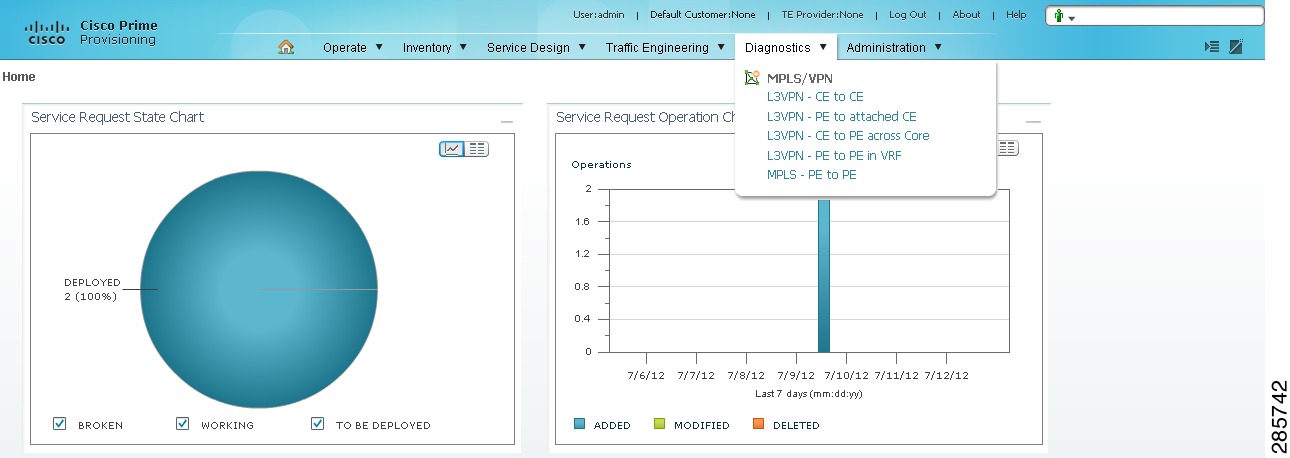
Task: Click the Log Out link
Action: [908, 15]
